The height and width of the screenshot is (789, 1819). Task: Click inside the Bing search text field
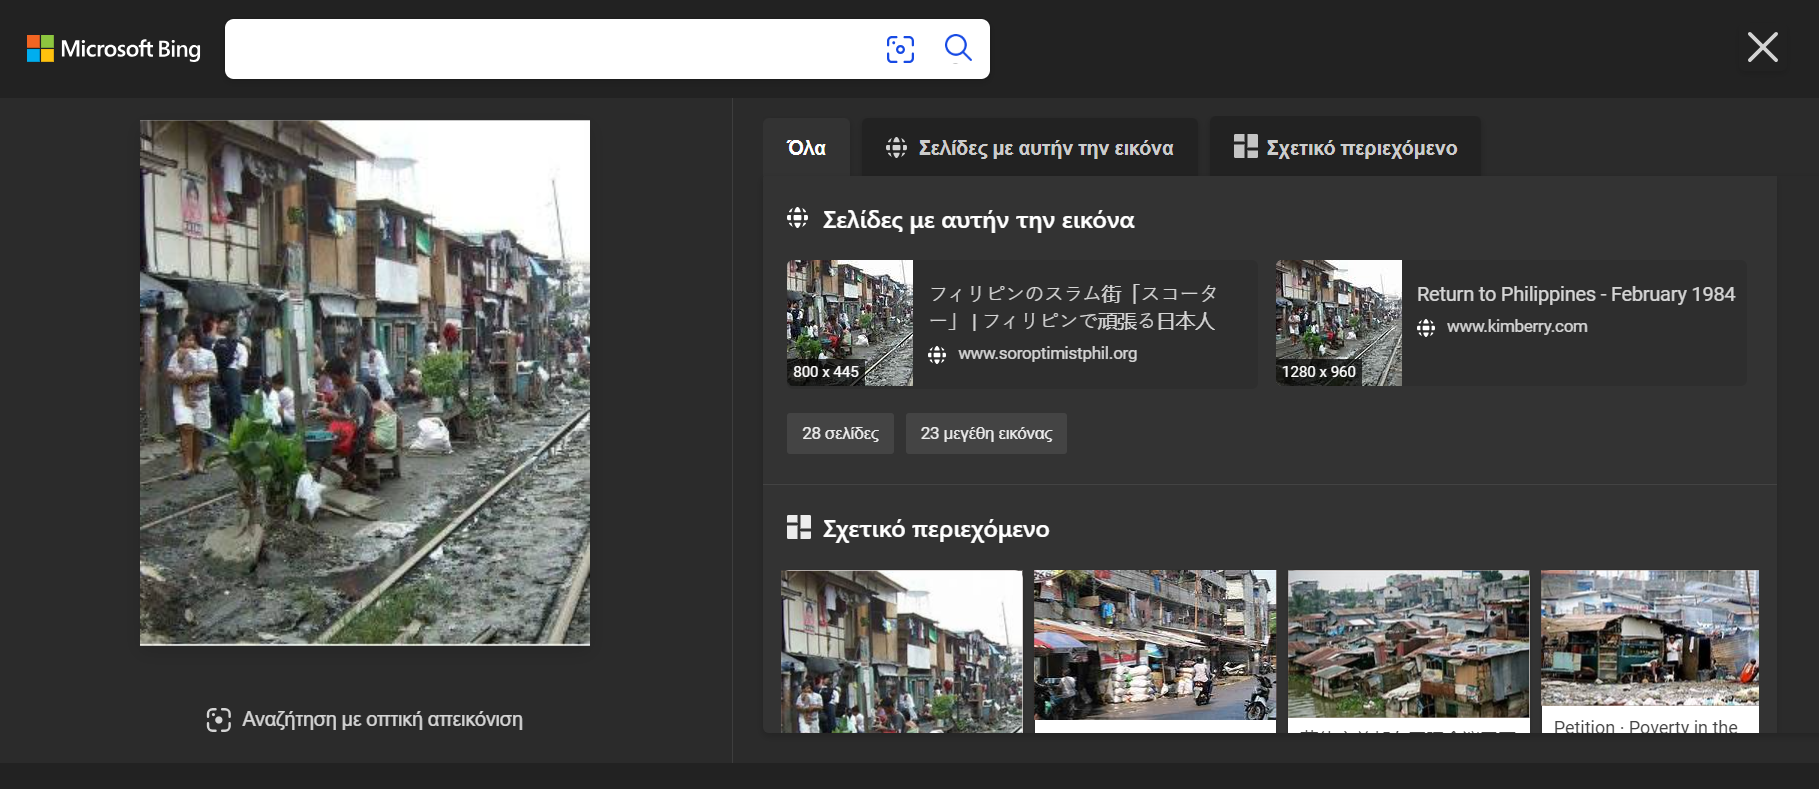[550, 49]
